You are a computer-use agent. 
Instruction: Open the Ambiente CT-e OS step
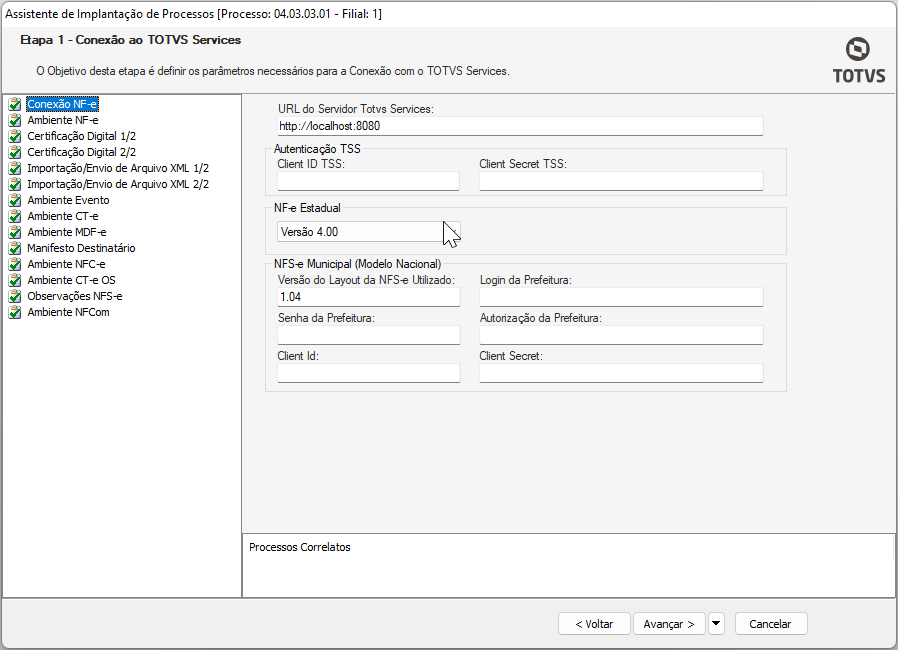71,281
